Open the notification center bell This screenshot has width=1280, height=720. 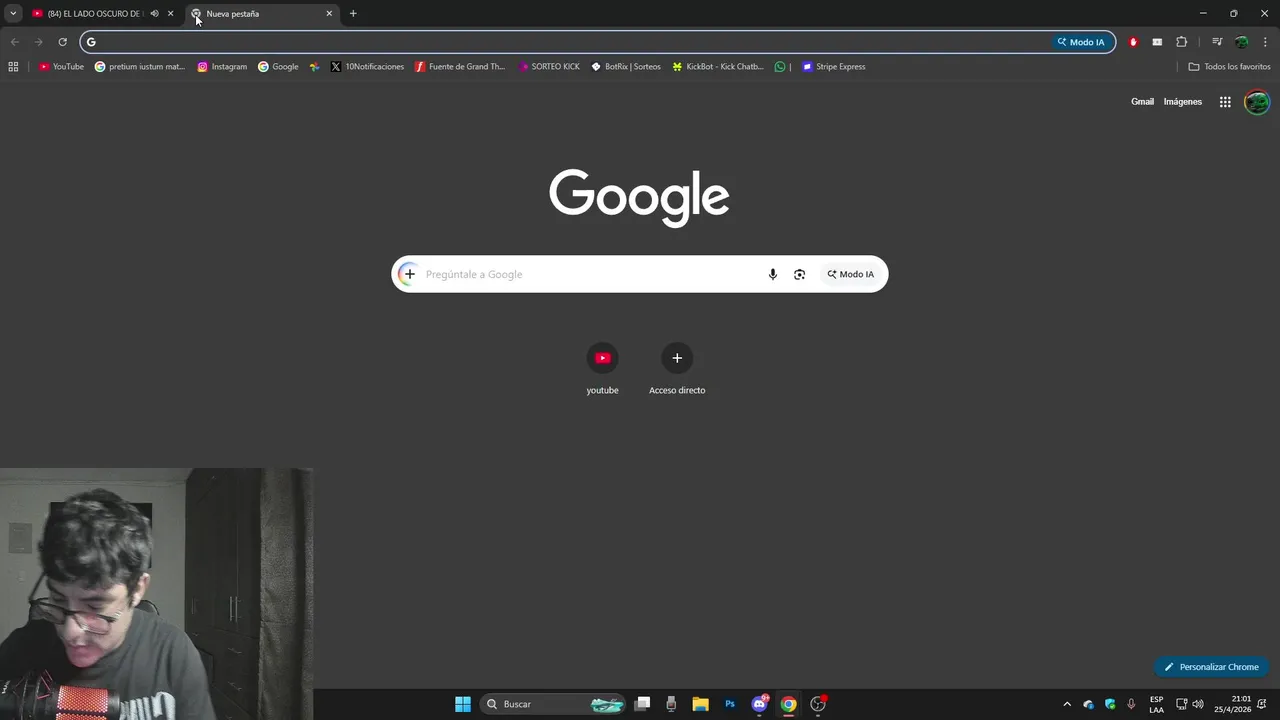[x=1262, y=704]
